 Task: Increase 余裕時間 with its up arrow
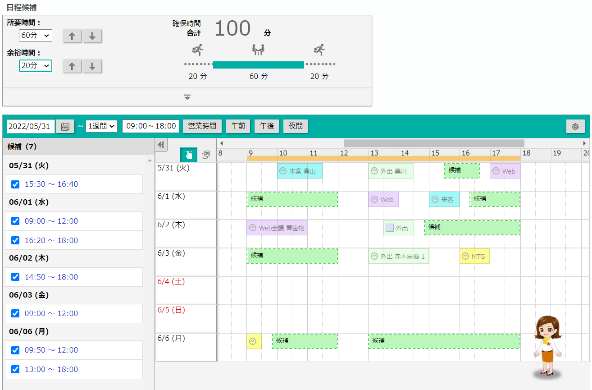[72, 66]
